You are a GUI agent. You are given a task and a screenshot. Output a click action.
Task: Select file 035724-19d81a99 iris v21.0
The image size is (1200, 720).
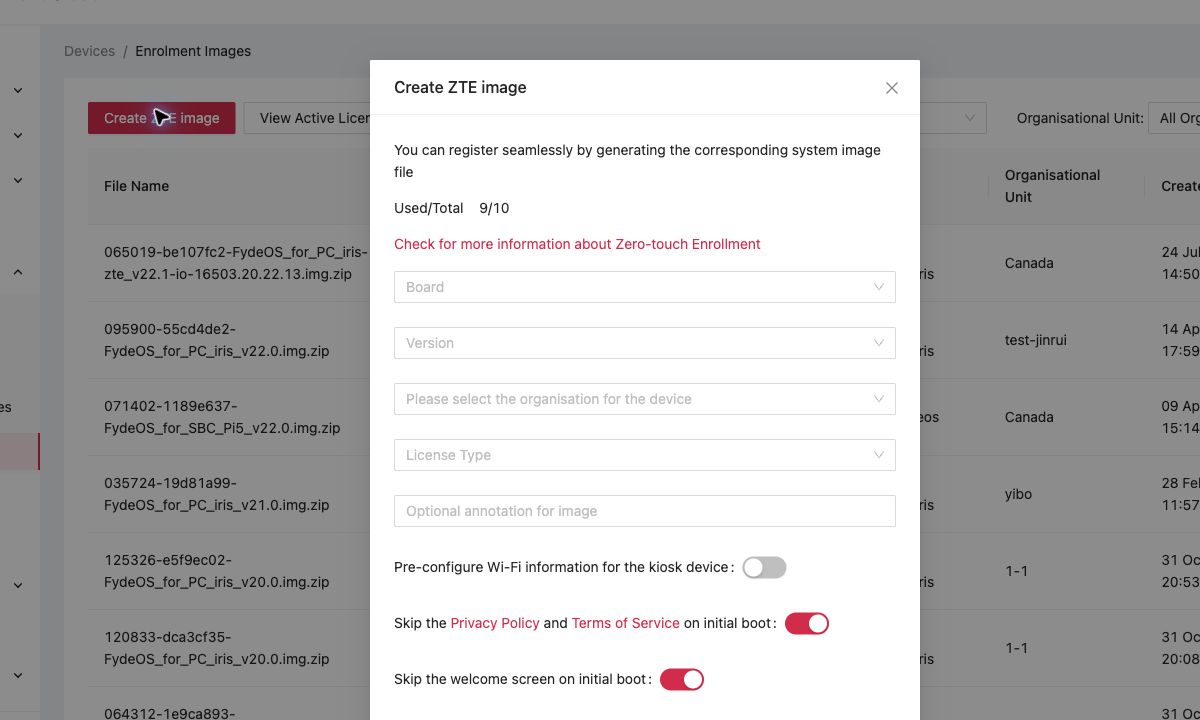[217, 494]
